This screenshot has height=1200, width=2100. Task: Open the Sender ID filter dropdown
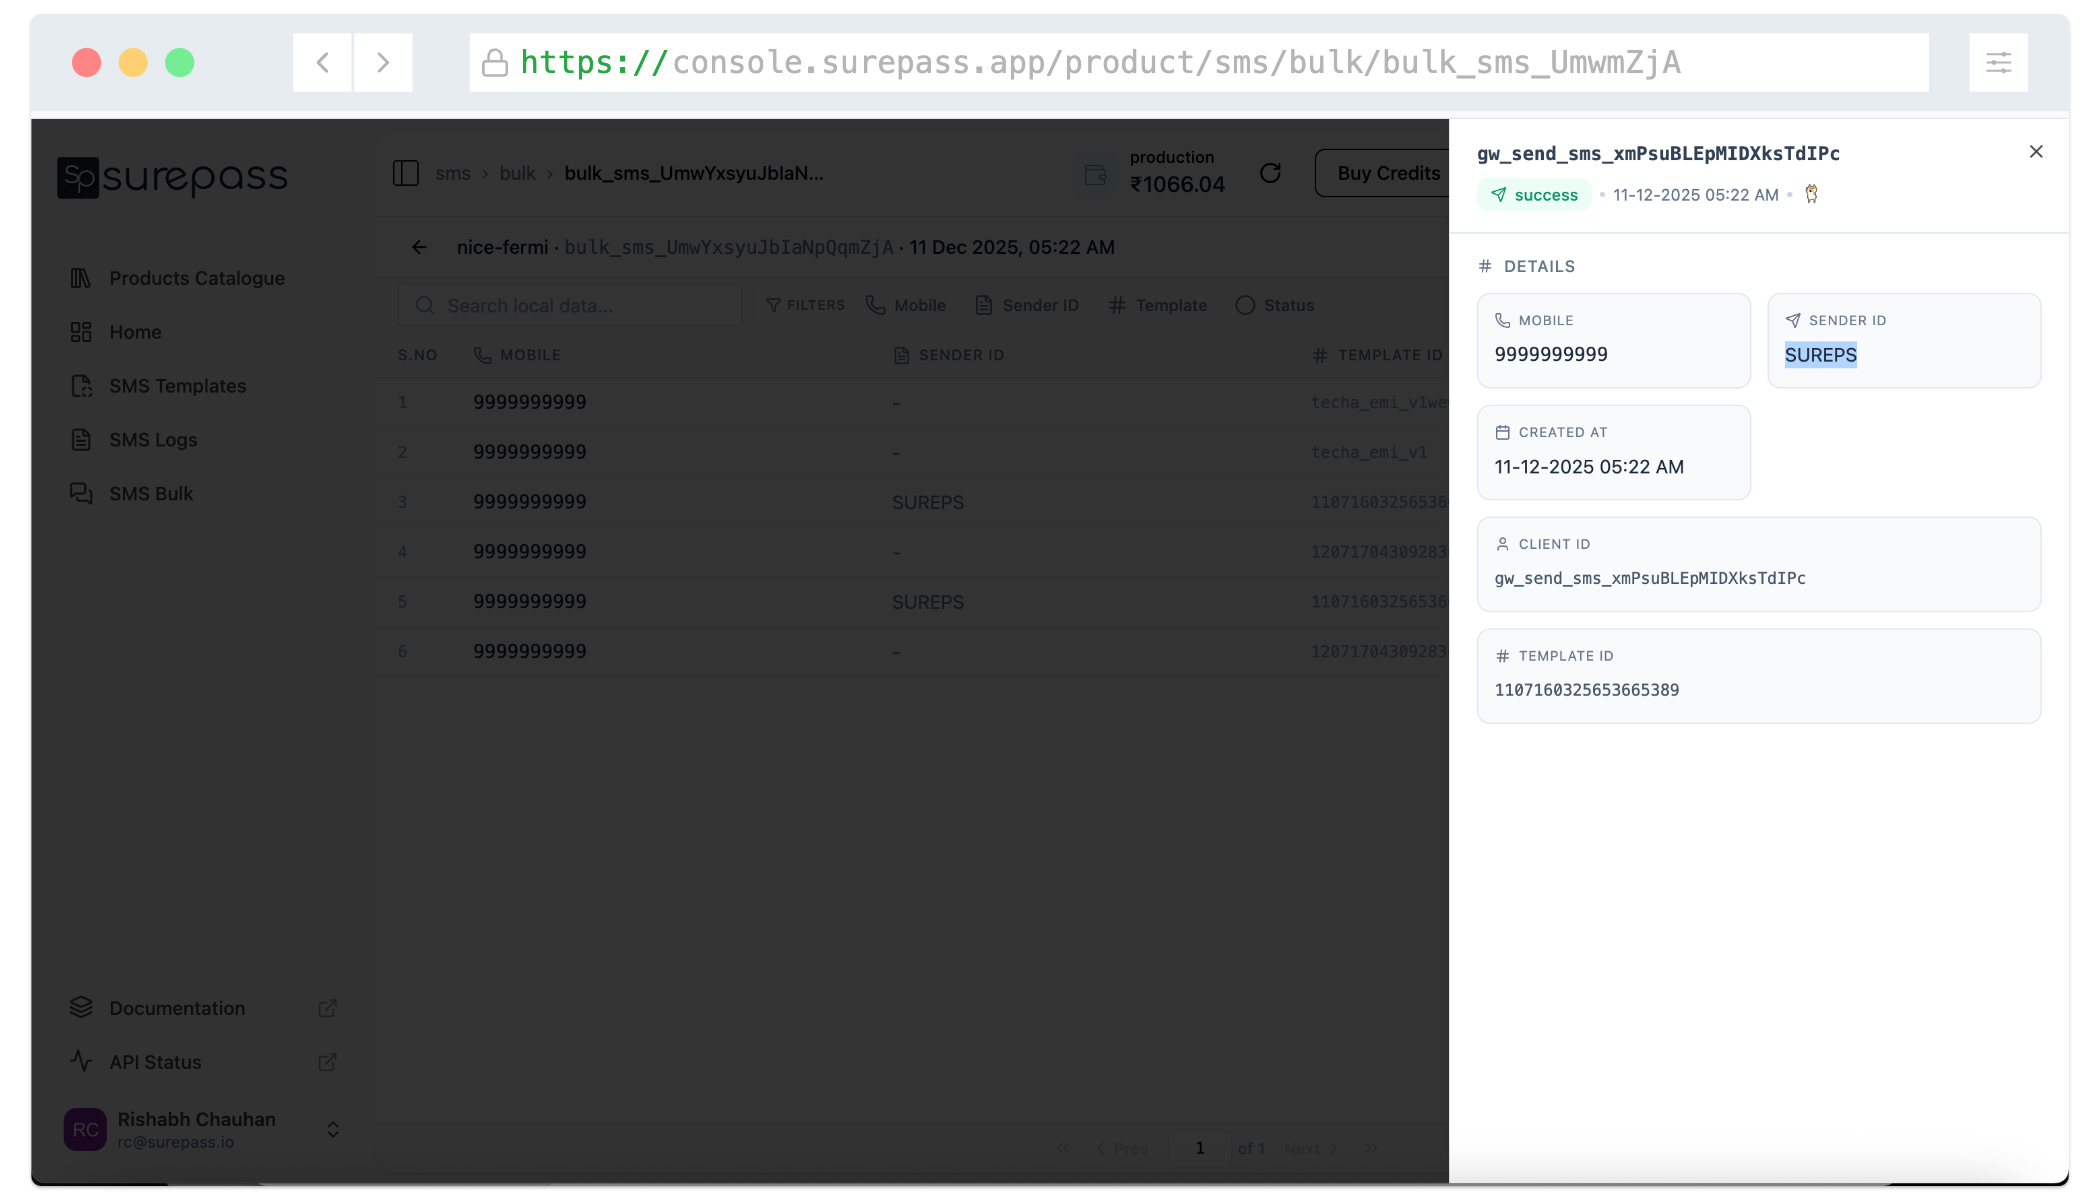tap(1027, 305)
